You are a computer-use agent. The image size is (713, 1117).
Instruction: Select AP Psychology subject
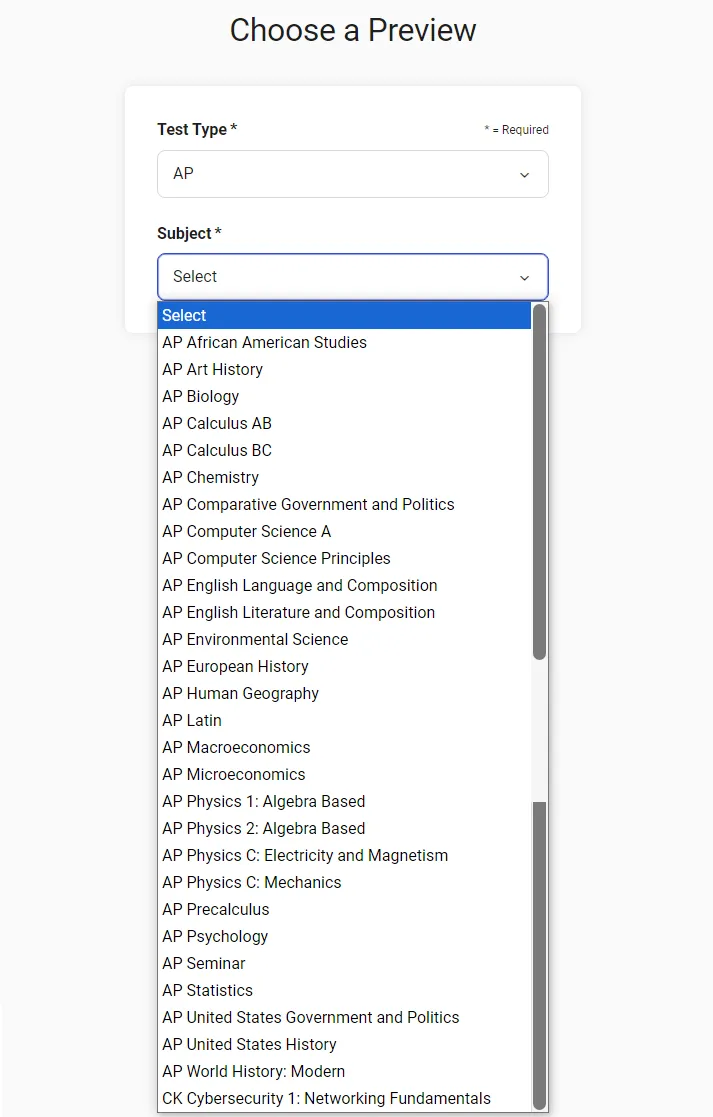(216, 936)
